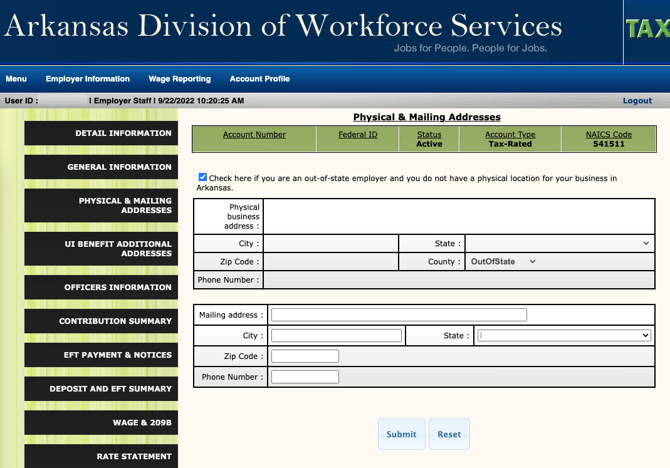
Task: Click the mailing City text field
Action: pyautogui.click(x=336, y=336)
